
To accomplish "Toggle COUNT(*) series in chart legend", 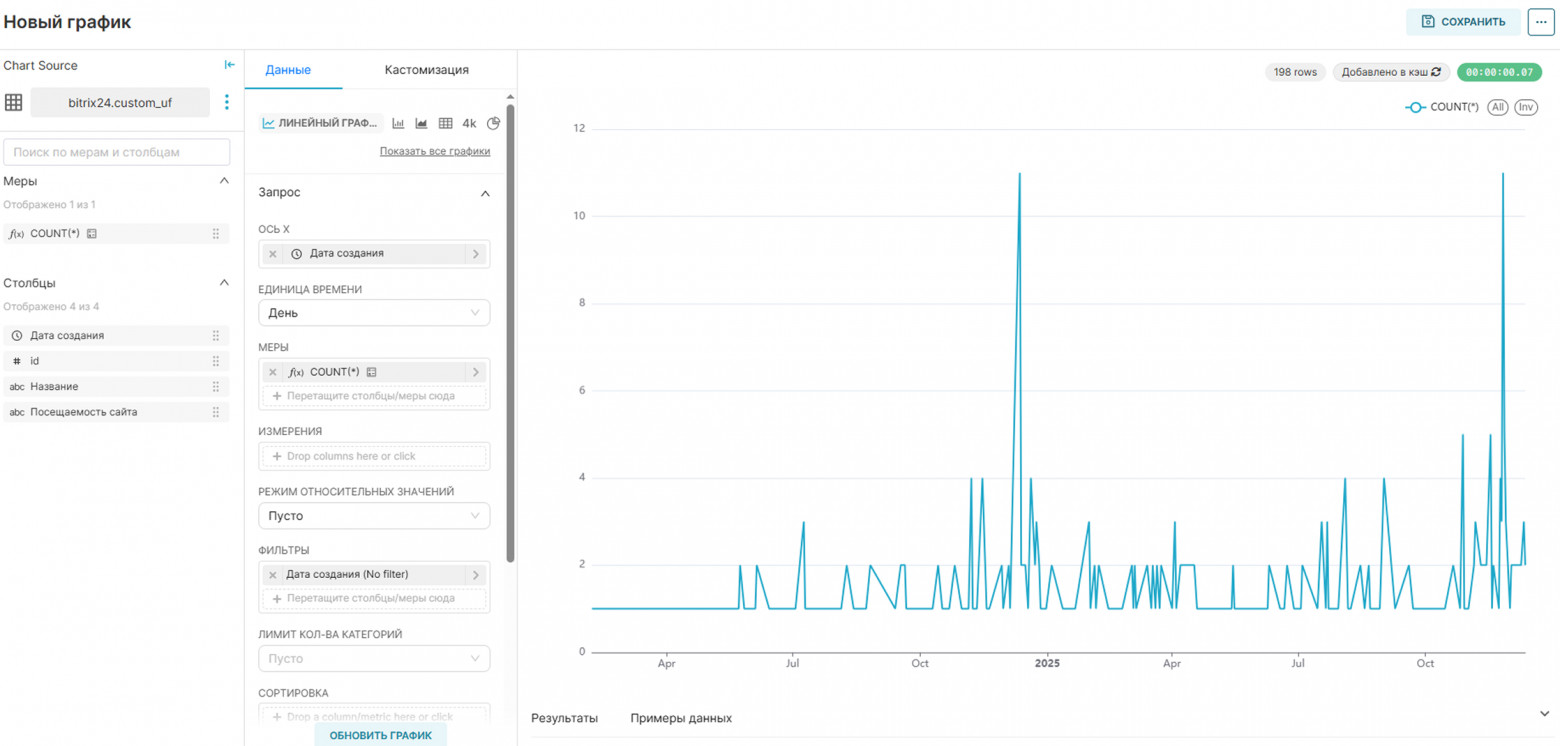I will tap(1442, 107).
